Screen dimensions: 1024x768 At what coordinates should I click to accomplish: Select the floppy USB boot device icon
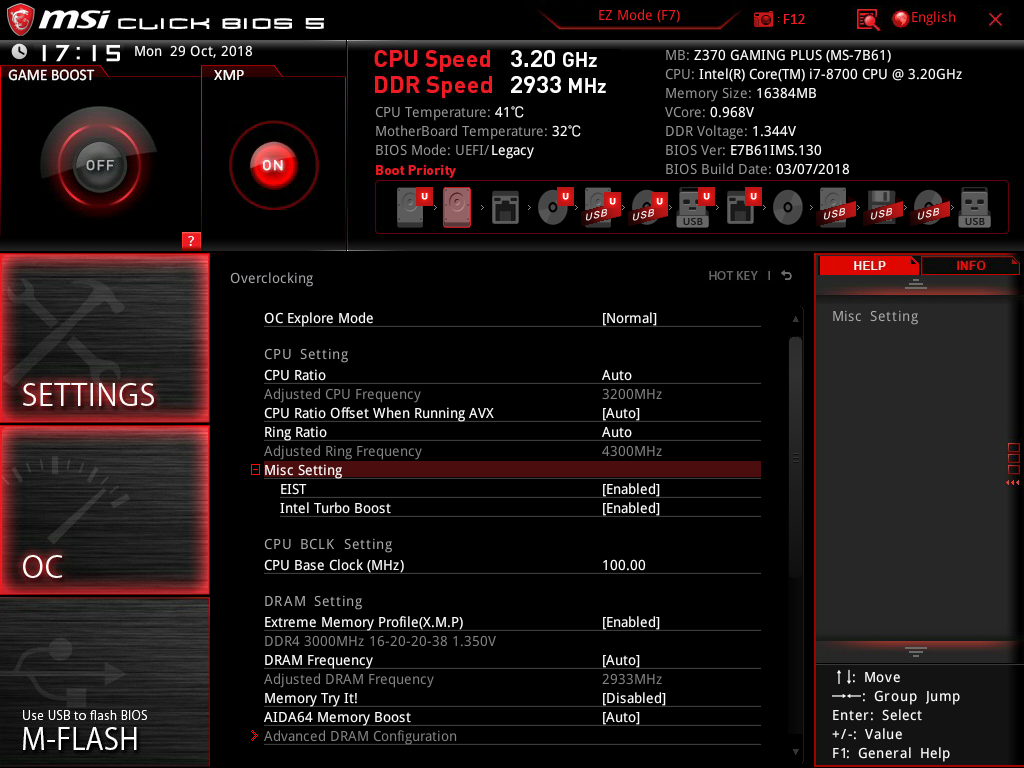pos(880,208)
